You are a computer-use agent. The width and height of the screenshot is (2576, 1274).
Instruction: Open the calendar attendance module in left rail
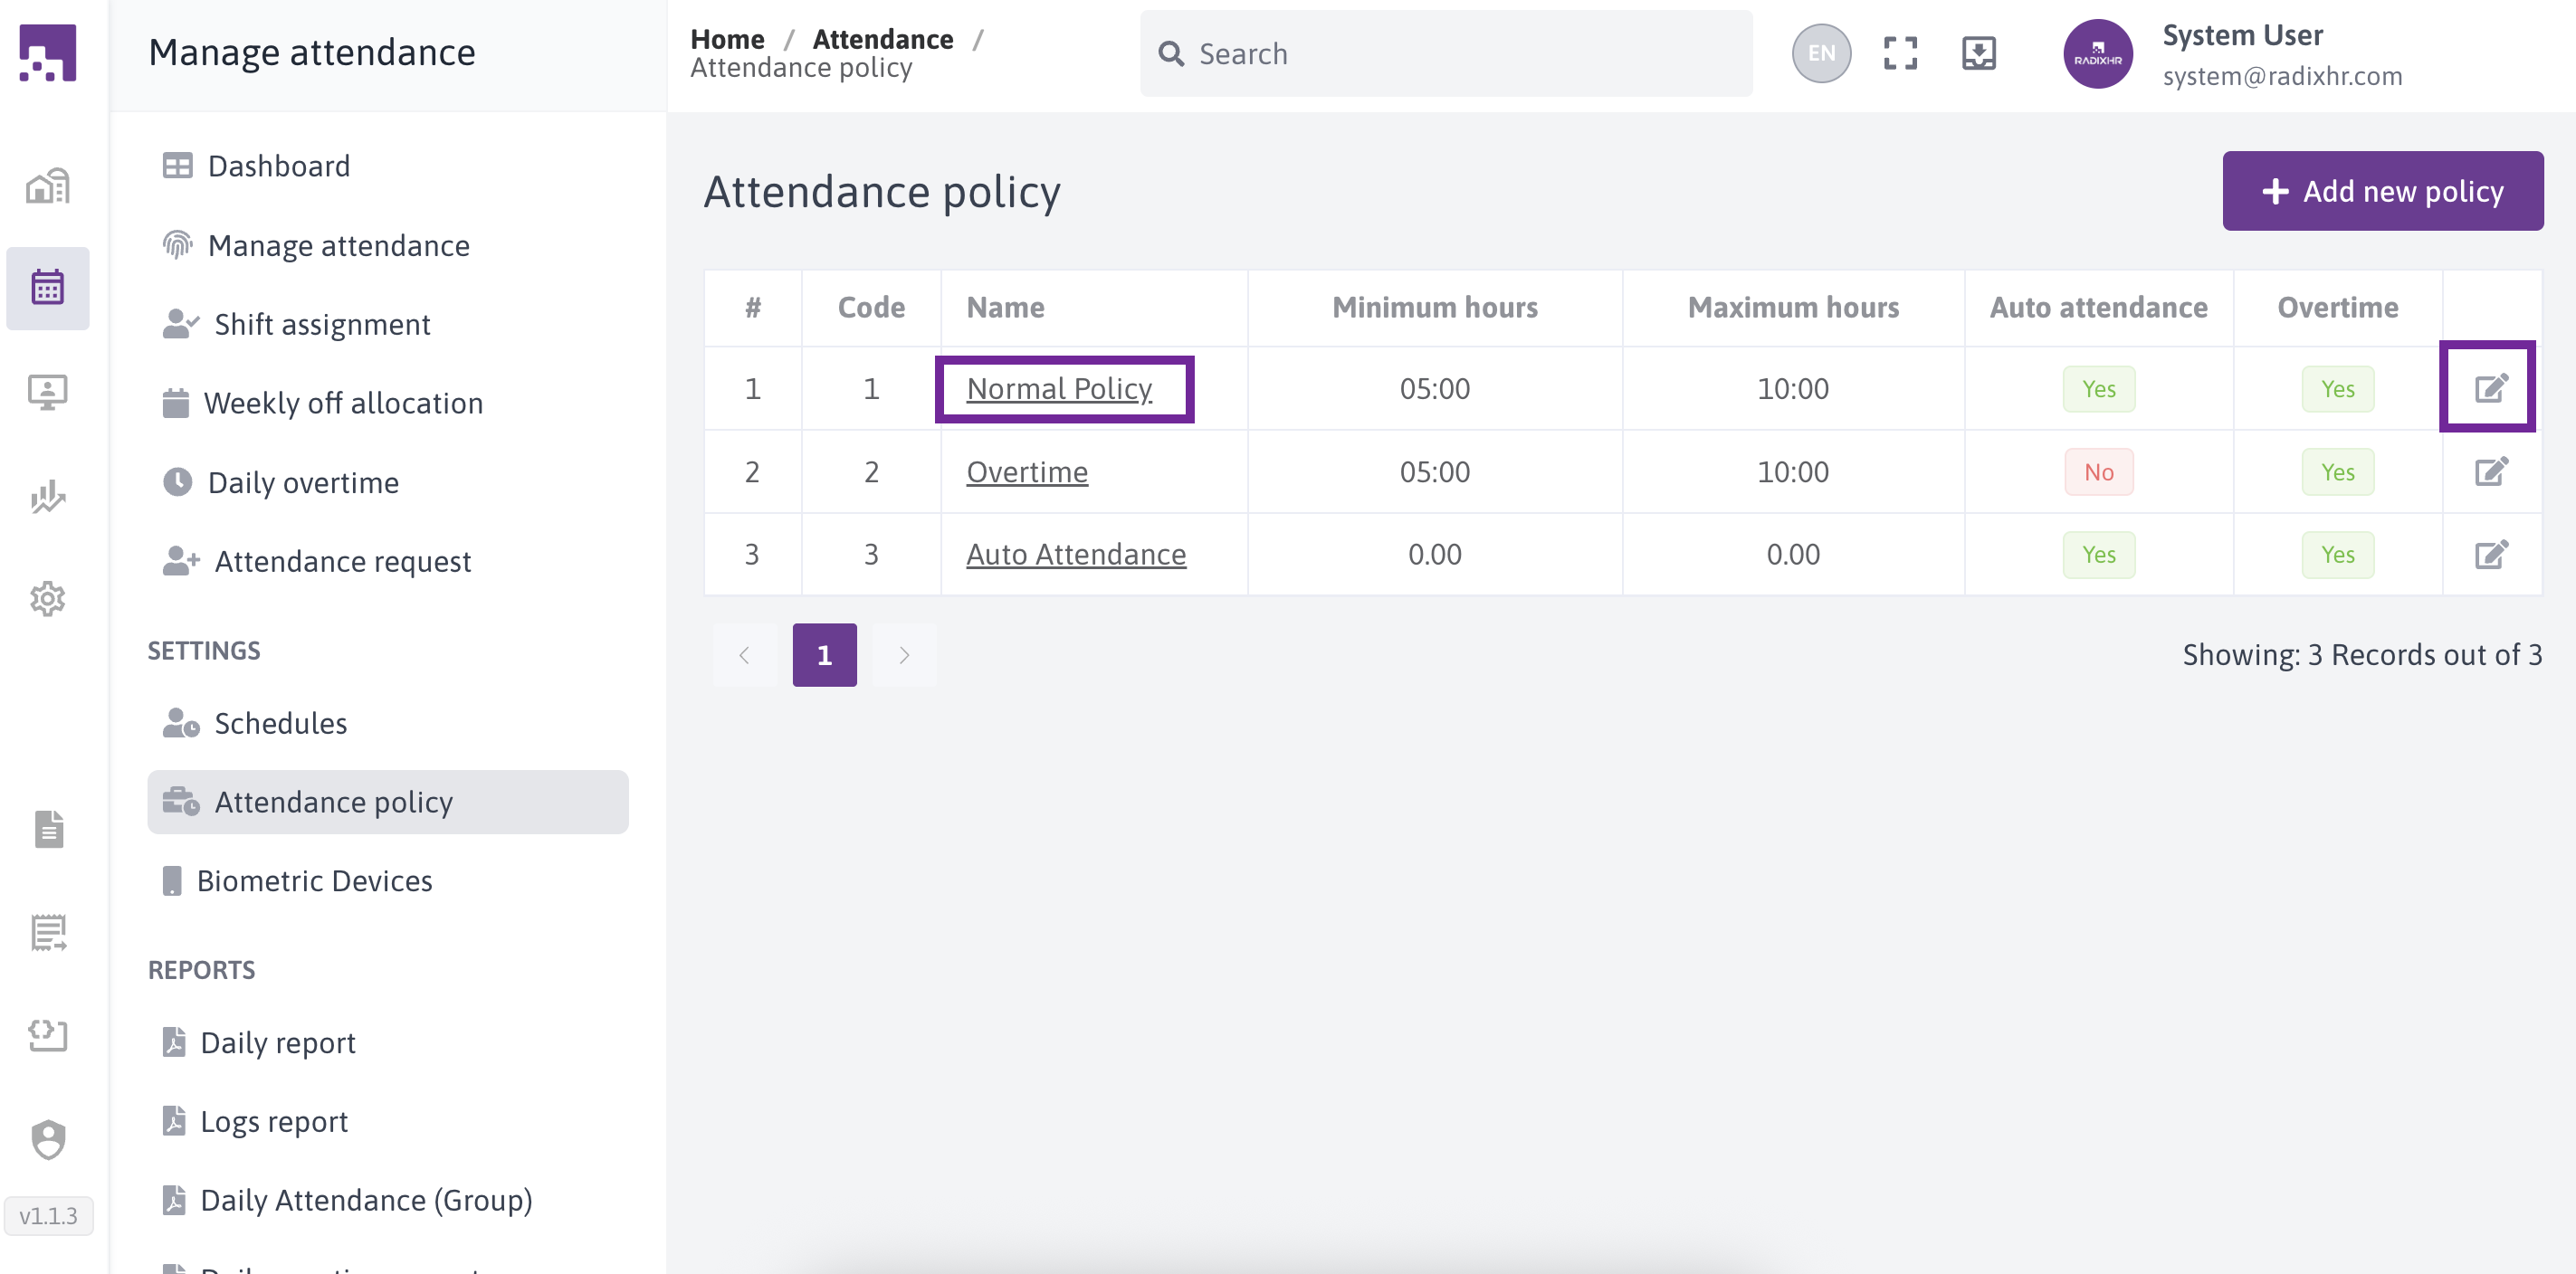click(x=47, y=288)
